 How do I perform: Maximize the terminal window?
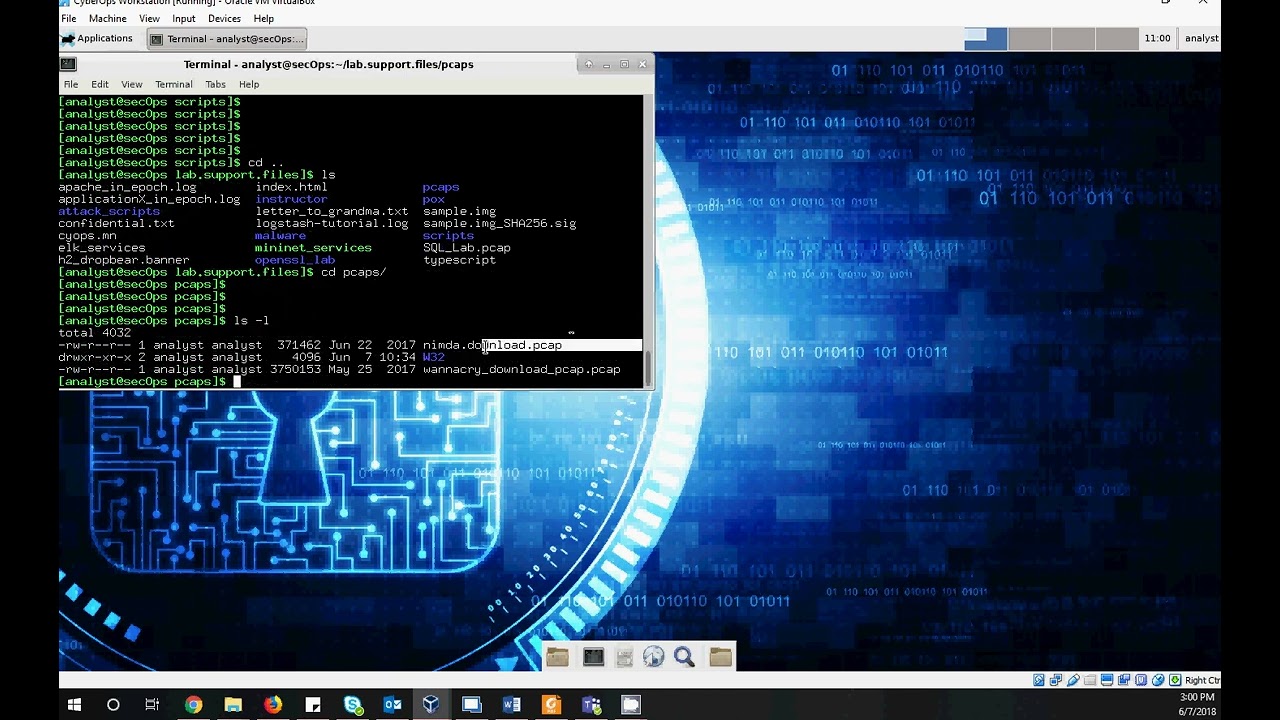point(624,64)
